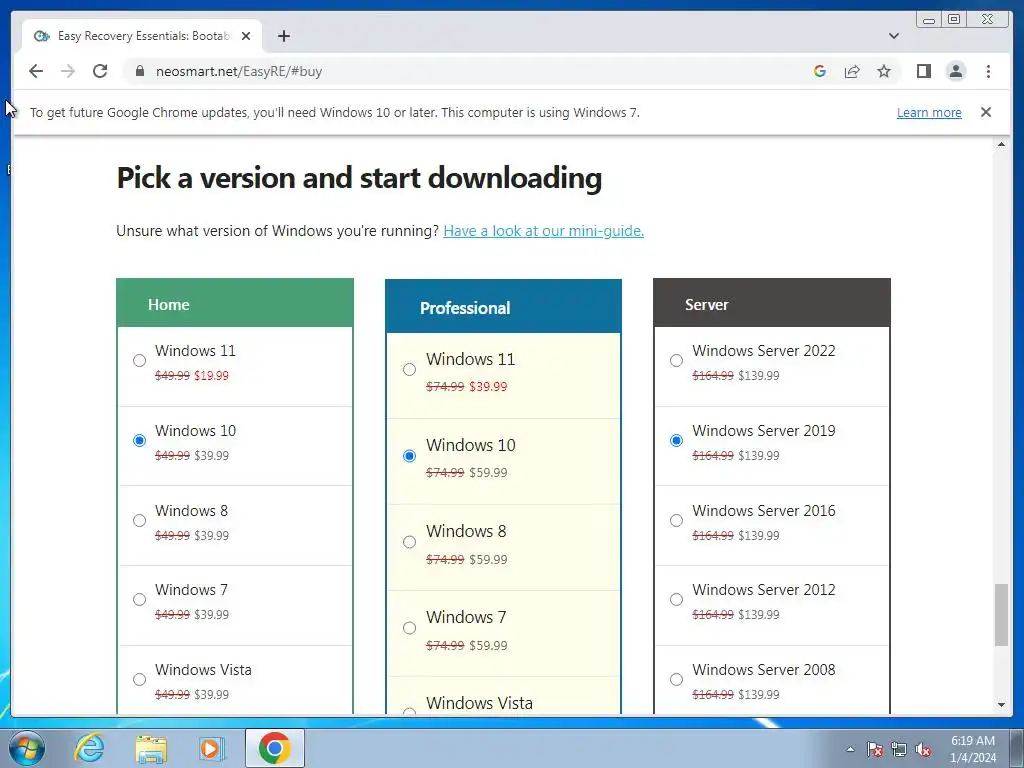Open the Learn more link

929,112
